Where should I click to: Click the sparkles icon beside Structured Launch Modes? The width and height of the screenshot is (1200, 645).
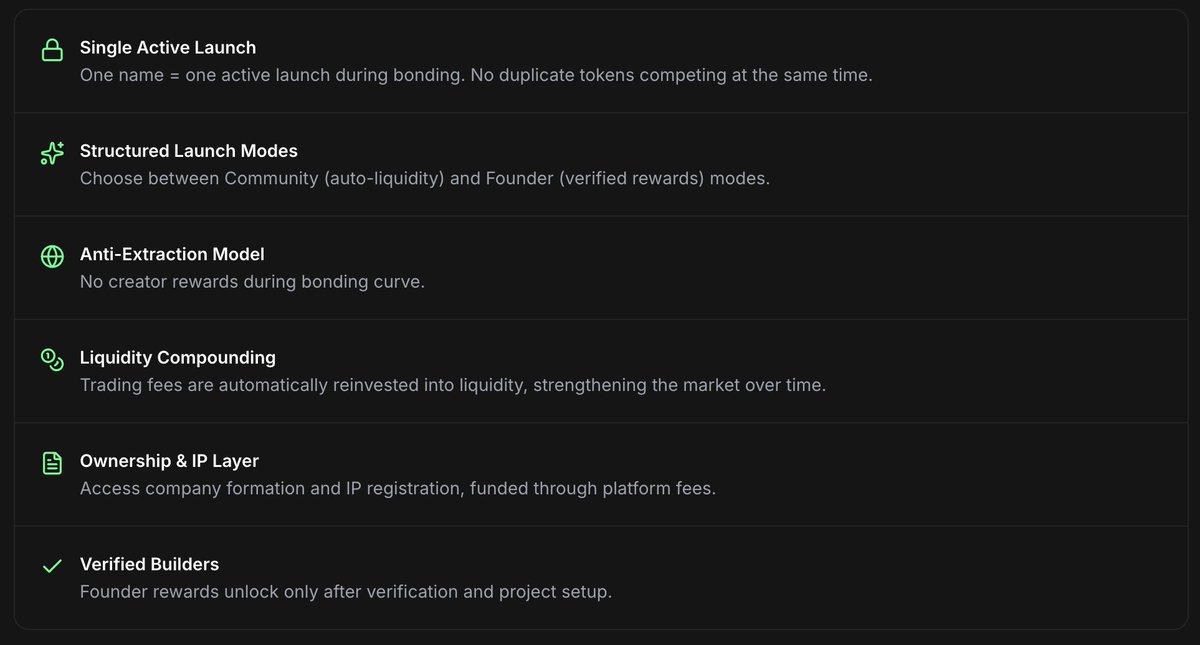coord(52,153)
